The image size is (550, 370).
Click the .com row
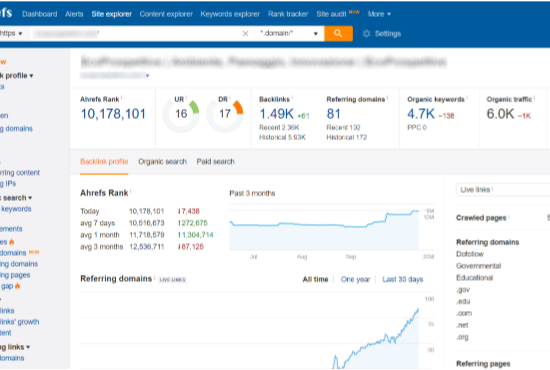pyautogui.click(x=464, y=313)
